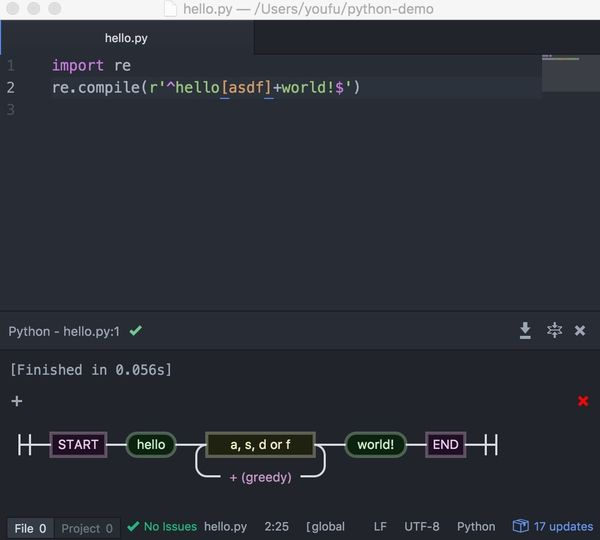This screenshot has height=540, width=600.
Task: Switch linter scope to Project 0
Action: tap(87, 529)
